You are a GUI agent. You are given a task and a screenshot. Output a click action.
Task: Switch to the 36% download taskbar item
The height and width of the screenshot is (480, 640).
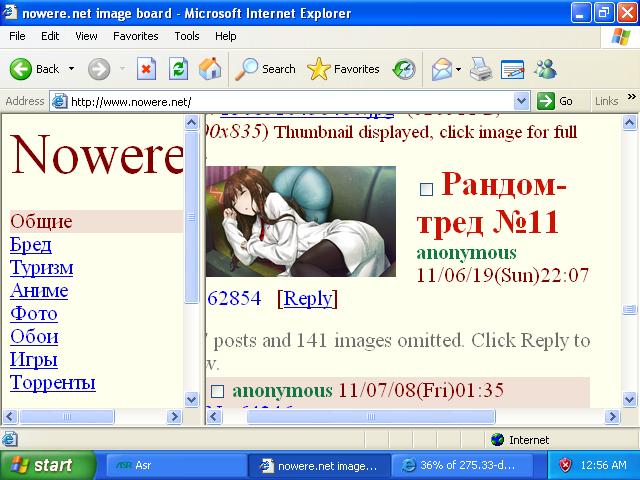(x=462, y=465)
